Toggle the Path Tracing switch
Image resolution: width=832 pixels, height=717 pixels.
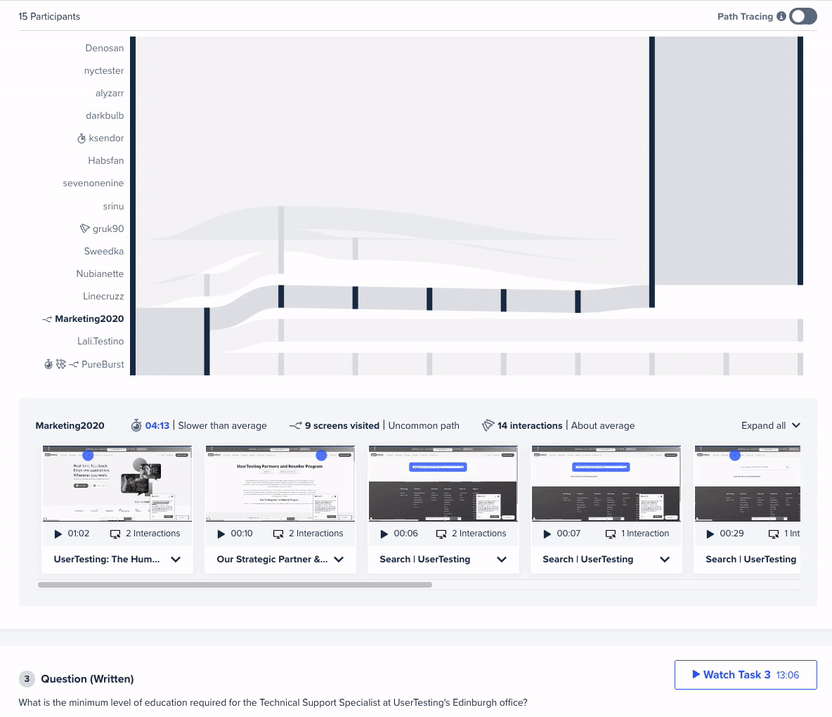click(802, 16)
